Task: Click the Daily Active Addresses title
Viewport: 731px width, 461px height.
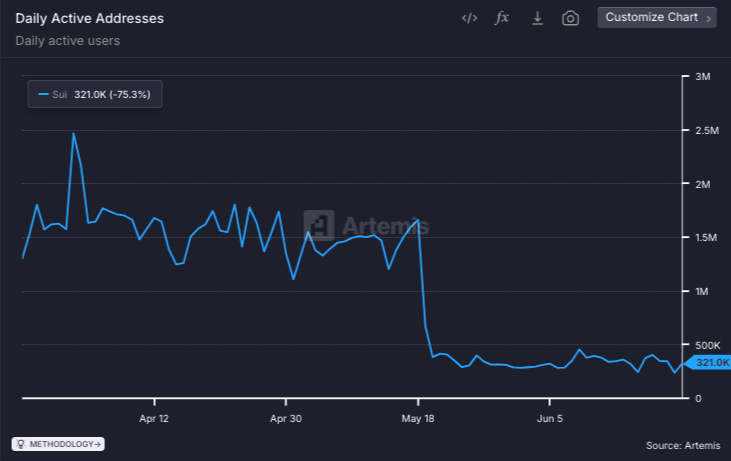Action: pos(90,19)
